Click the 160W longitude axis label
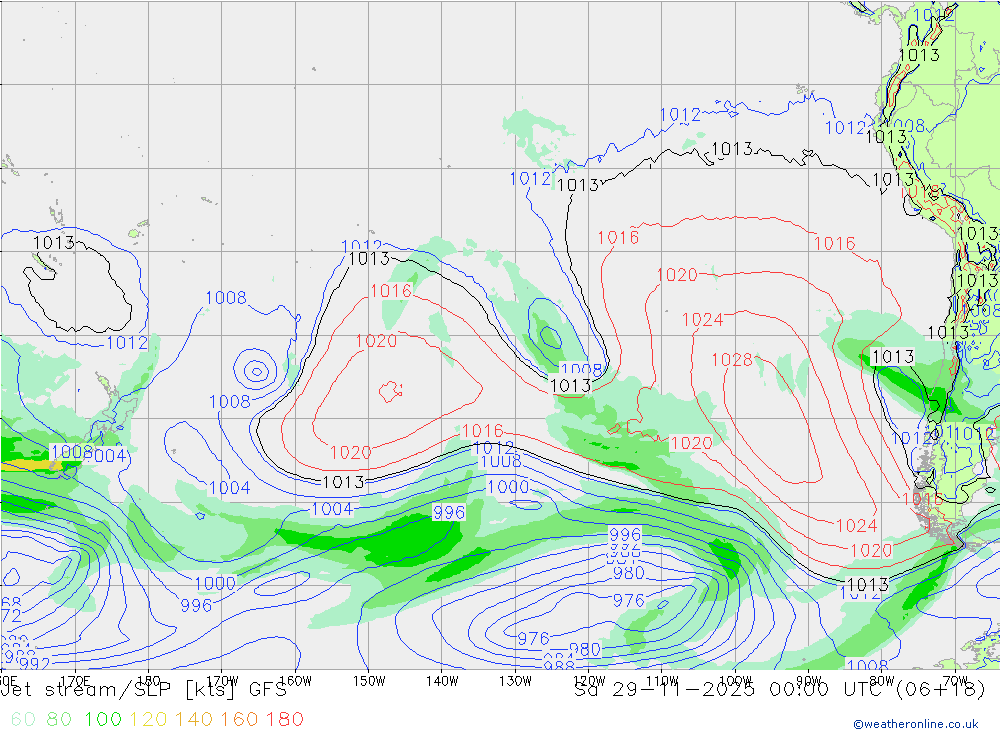This screenshot has width=1000, height=733. click(x=295, y=681)
